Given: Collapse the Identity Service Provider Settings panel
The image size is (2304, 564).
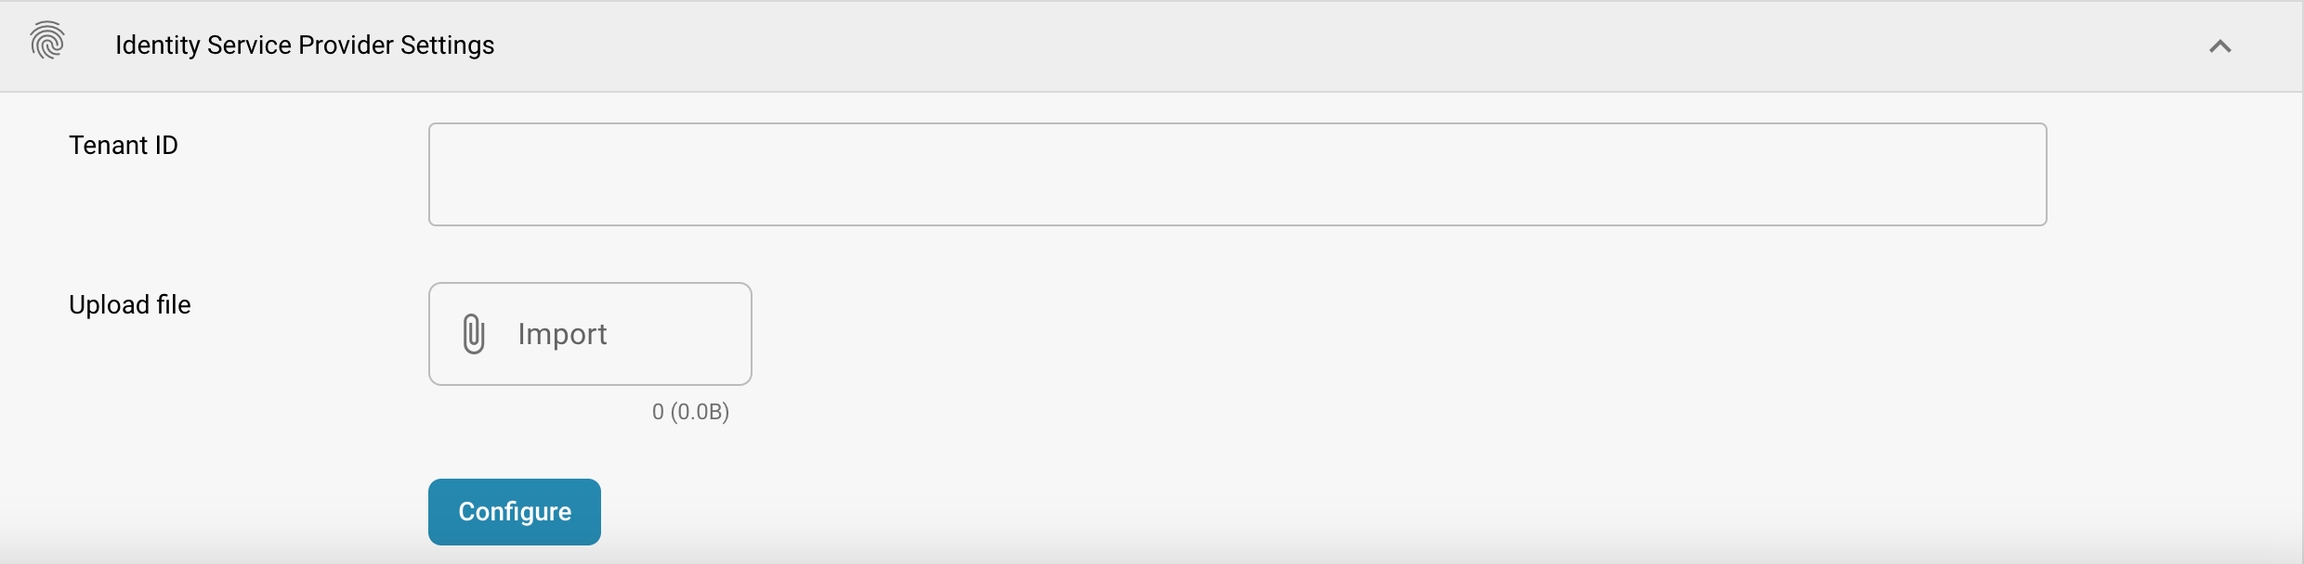Looking at the screenshot, I should point(2219,46).
